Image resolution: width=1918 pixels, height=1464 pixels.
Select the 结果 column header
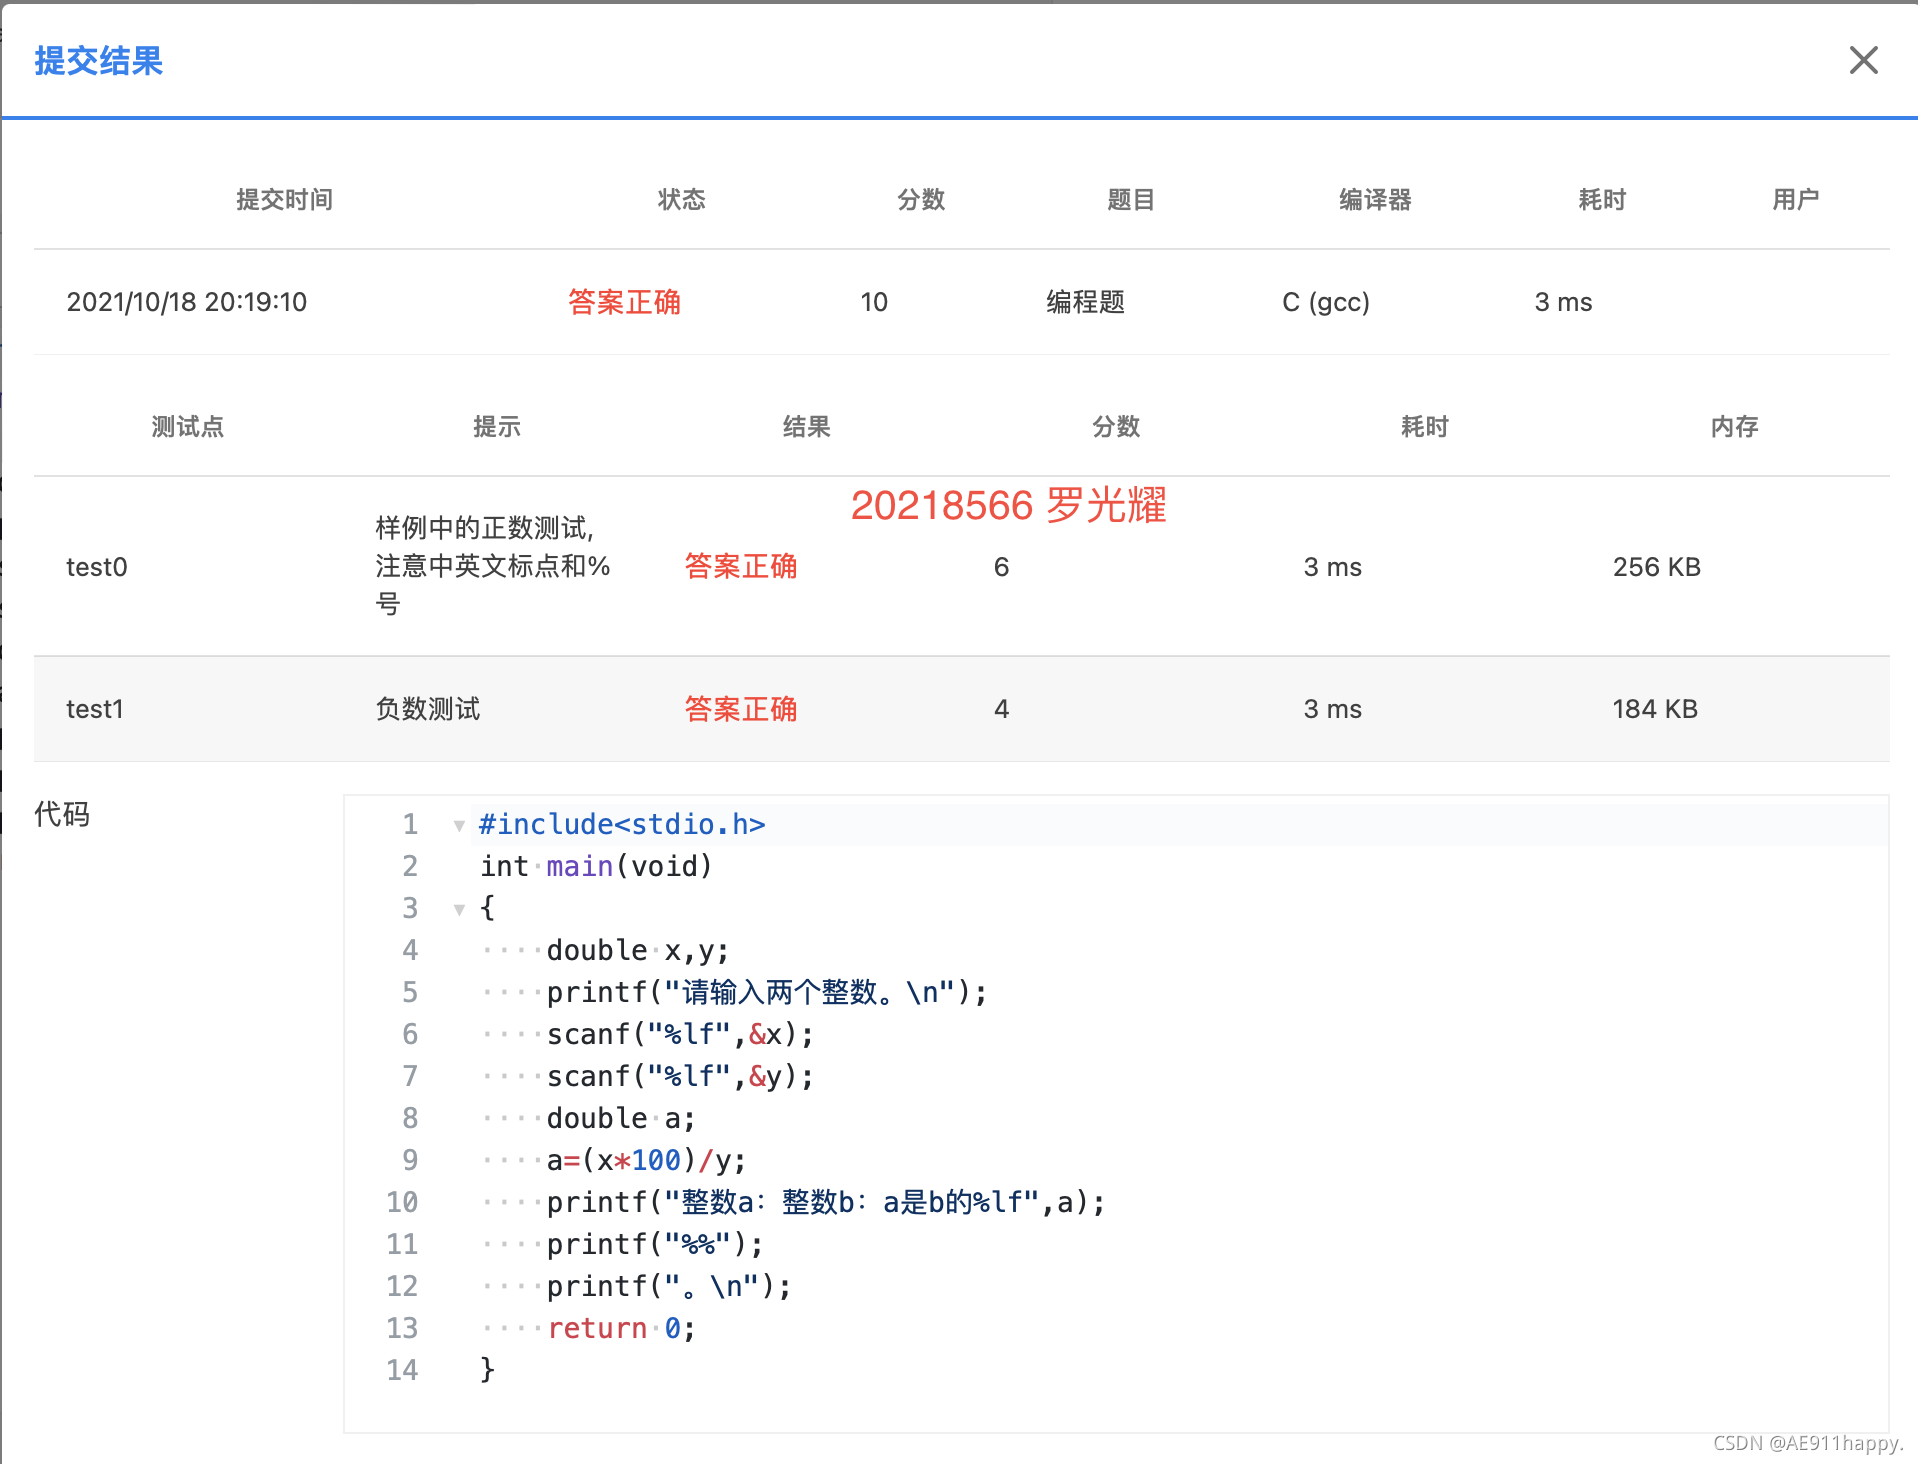click(x=806, y=427)
